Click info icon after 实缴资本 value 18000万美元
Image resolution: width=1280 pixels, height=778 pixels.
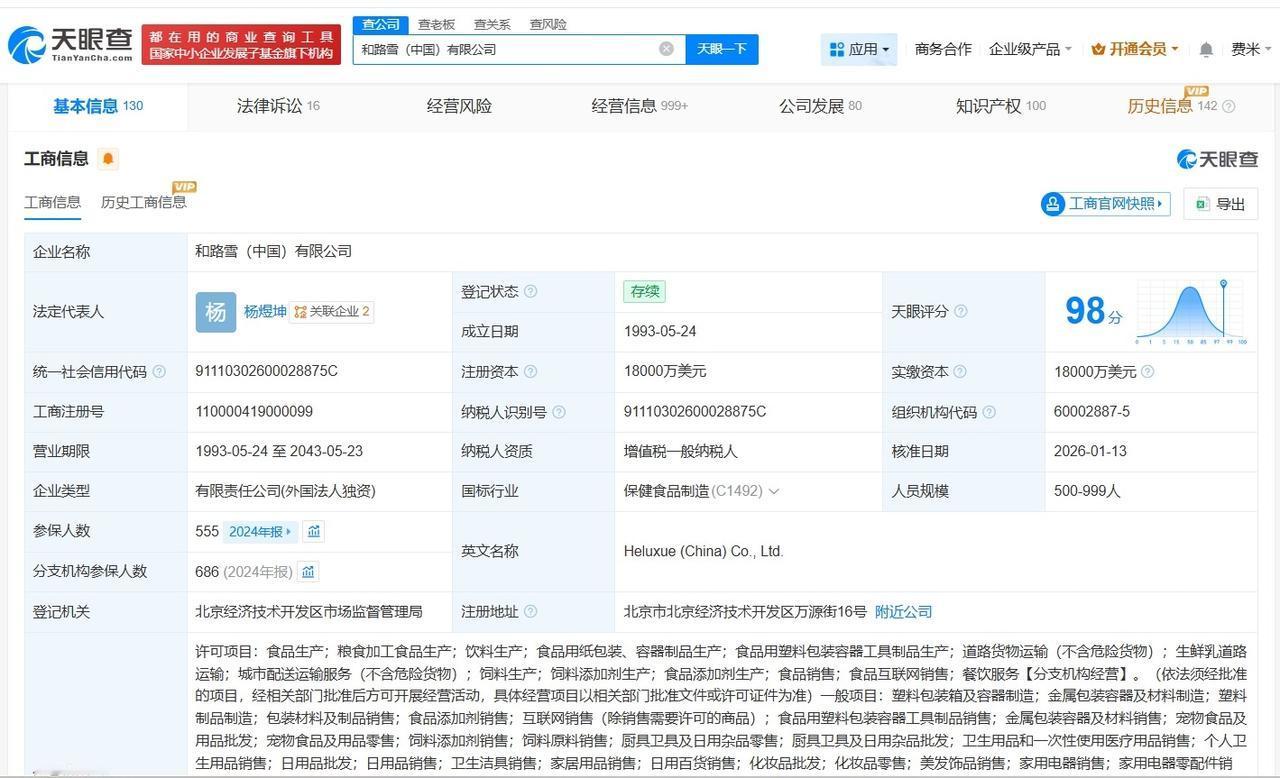pyautogui.click(x=1147, y=372)
